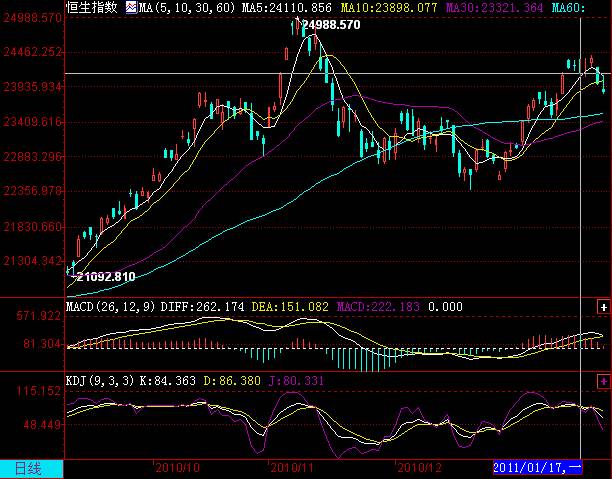612x479 pixels.
Task: Click the MA60 label
Action: [x=569, y=7]
